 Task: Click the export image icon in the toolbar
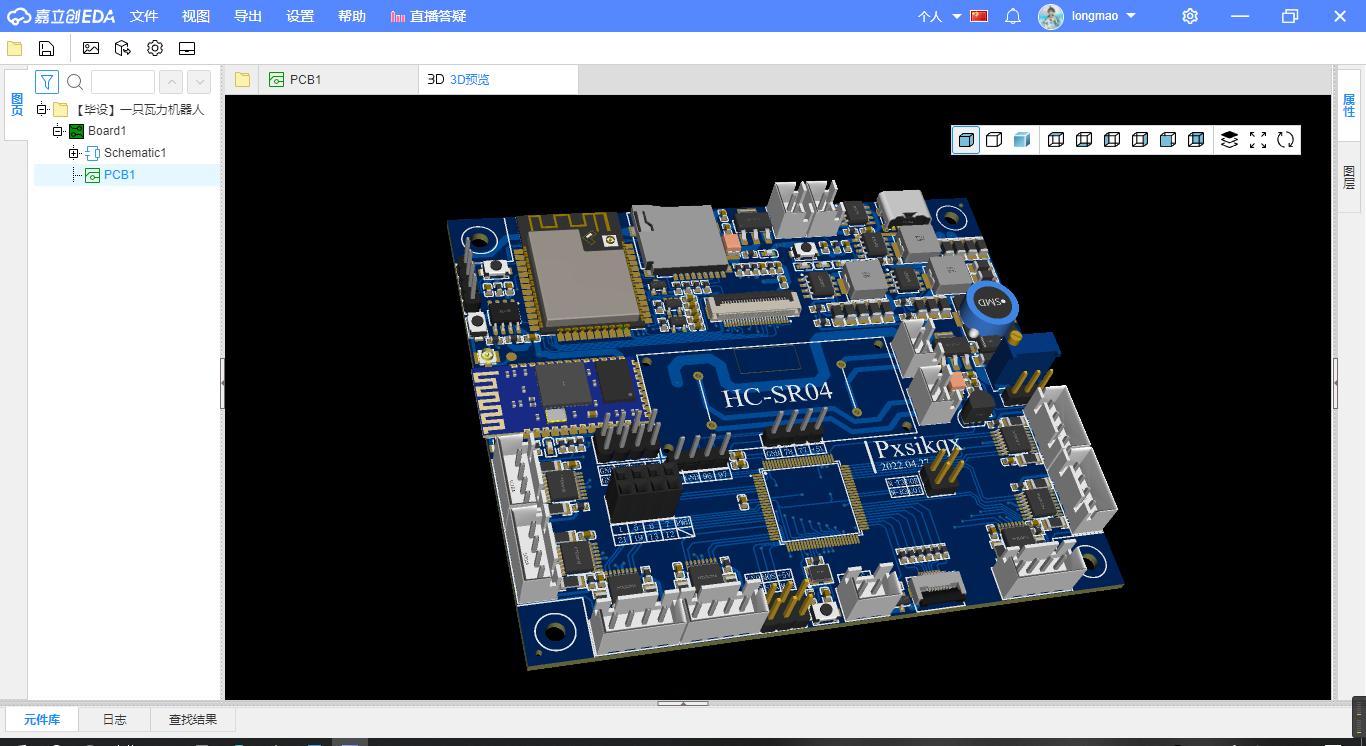(x=91, y=48)
